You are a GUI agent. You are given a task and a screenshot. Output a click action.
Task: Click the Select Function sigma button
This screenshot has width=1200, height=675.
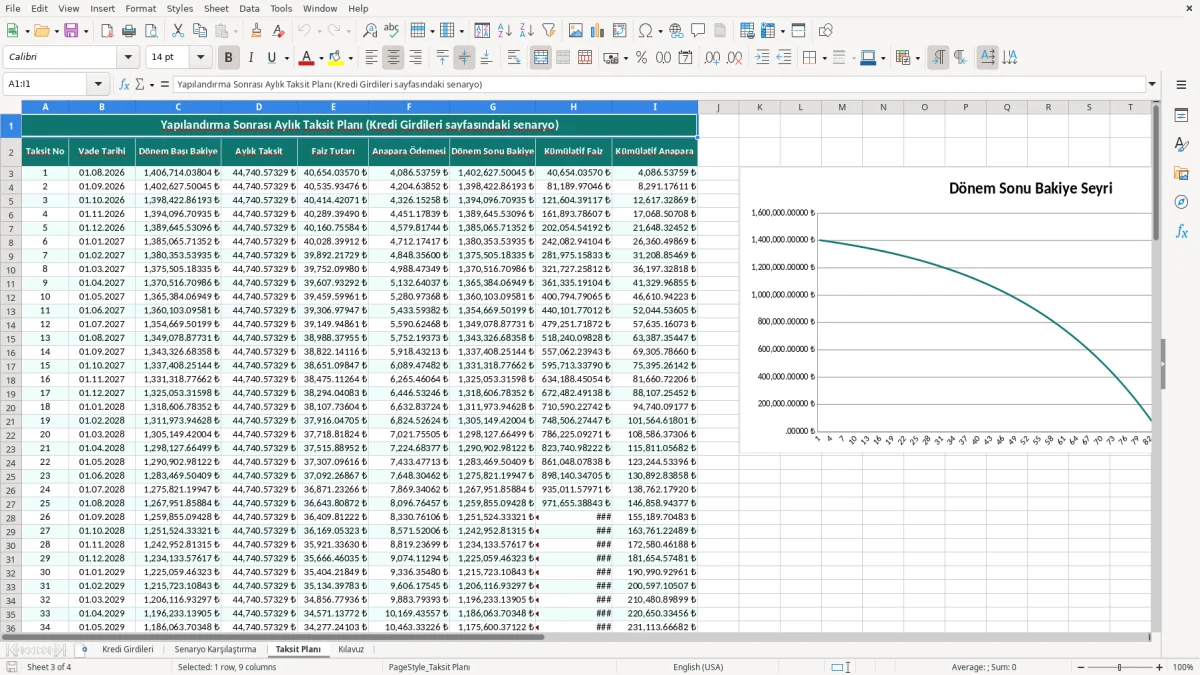pyautogui.click(x=139, y=84)
